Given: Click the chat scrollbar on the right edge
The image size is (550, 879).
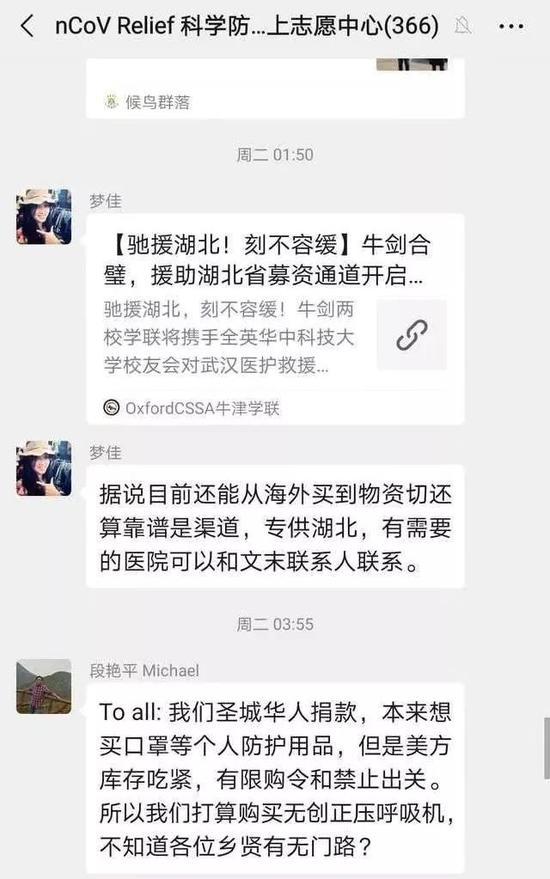Looking at the screenshot, I should click(547, 747).
